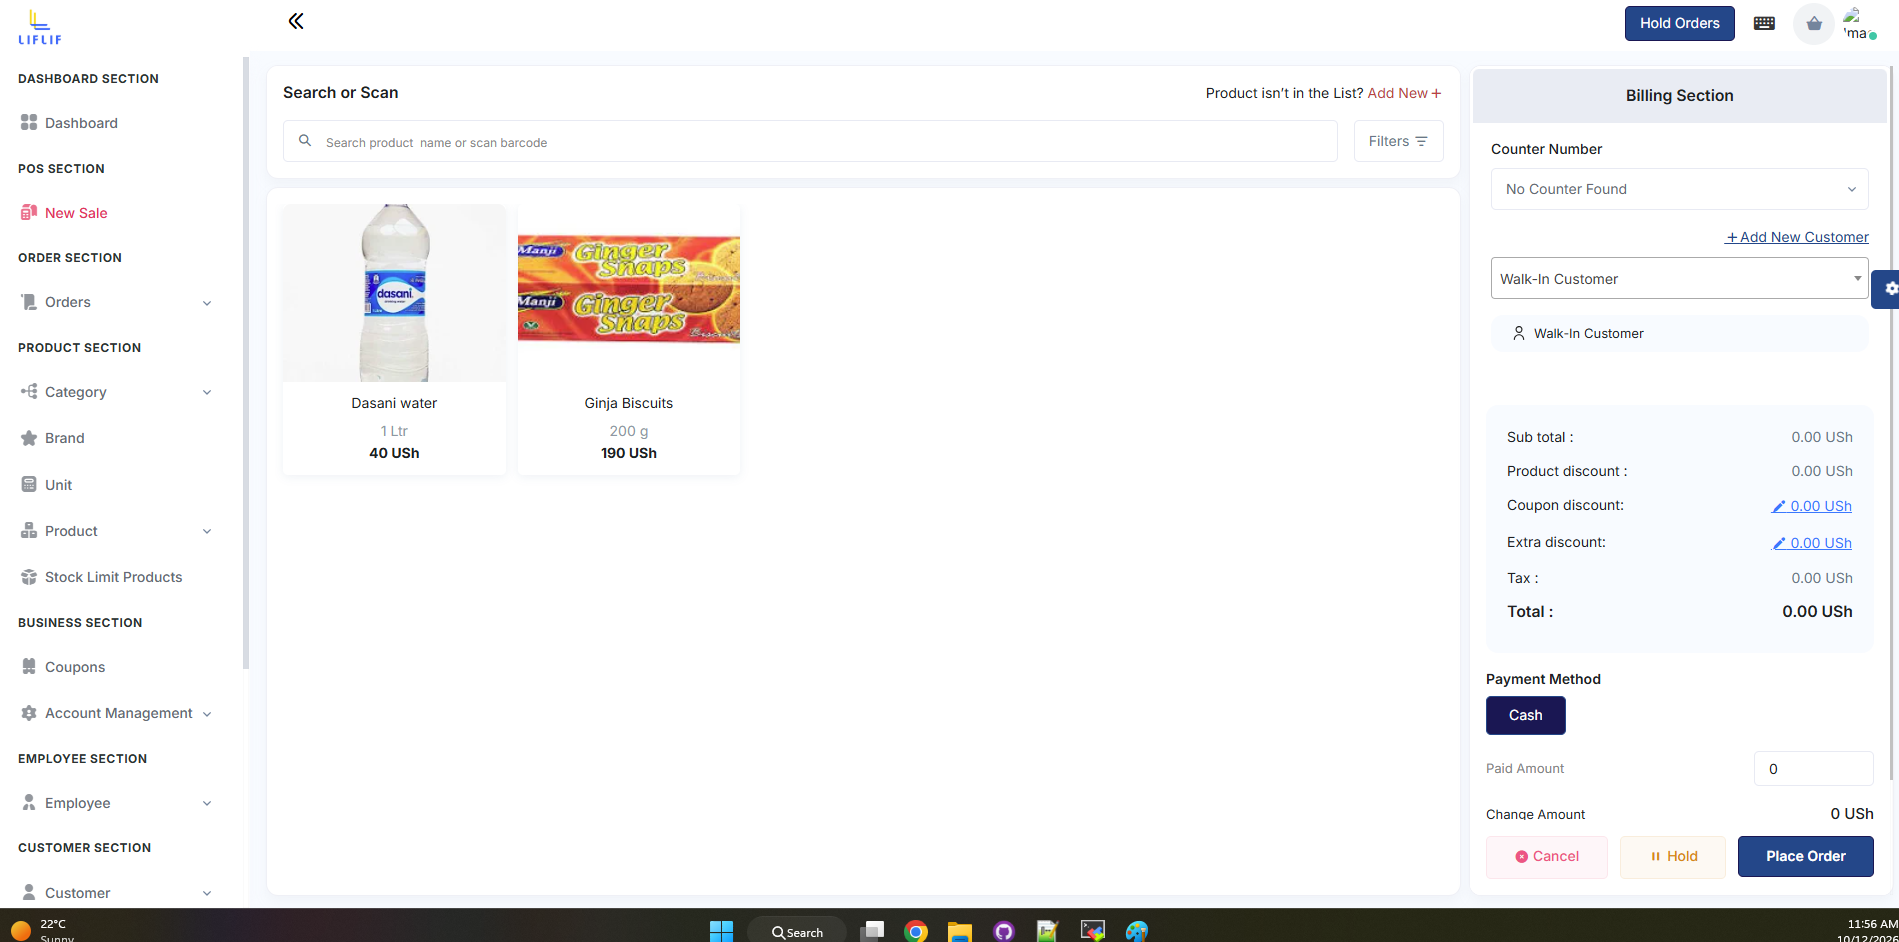Expand the Product submenu
This screenshot has width=1899, height=942.
[207, 531]
